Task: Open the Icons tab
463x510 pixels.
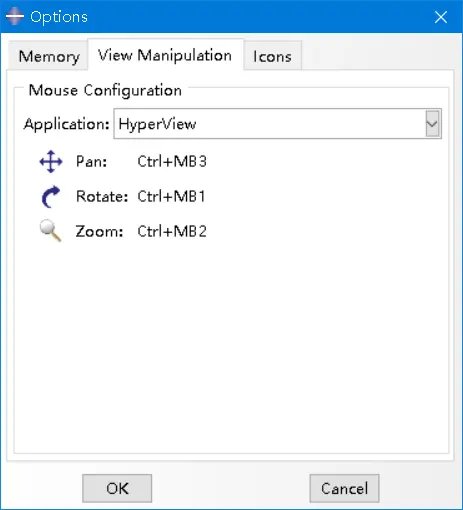Action: 272,56
